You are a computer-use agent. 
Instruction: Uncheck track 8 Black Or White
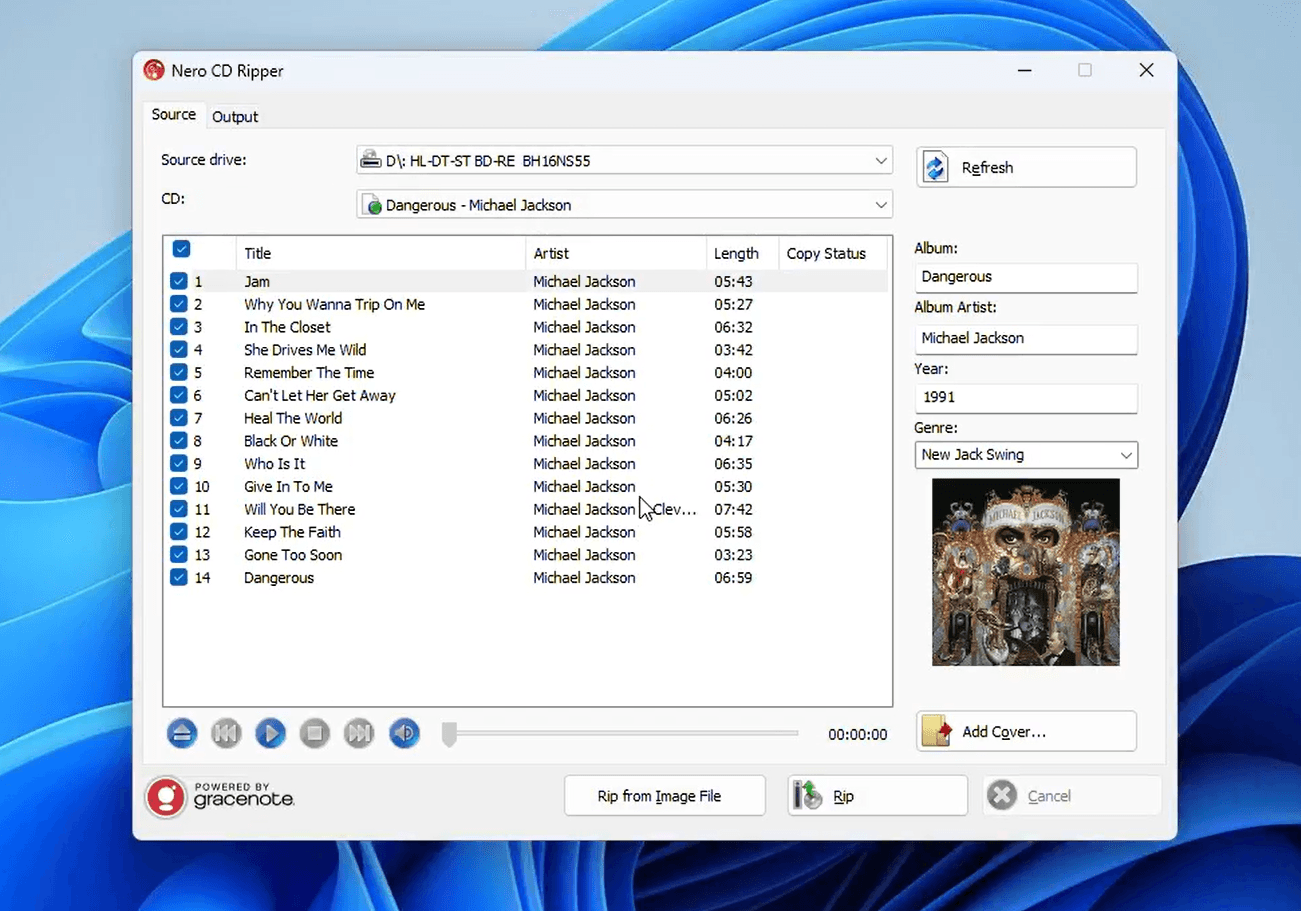tap(179, 441)
